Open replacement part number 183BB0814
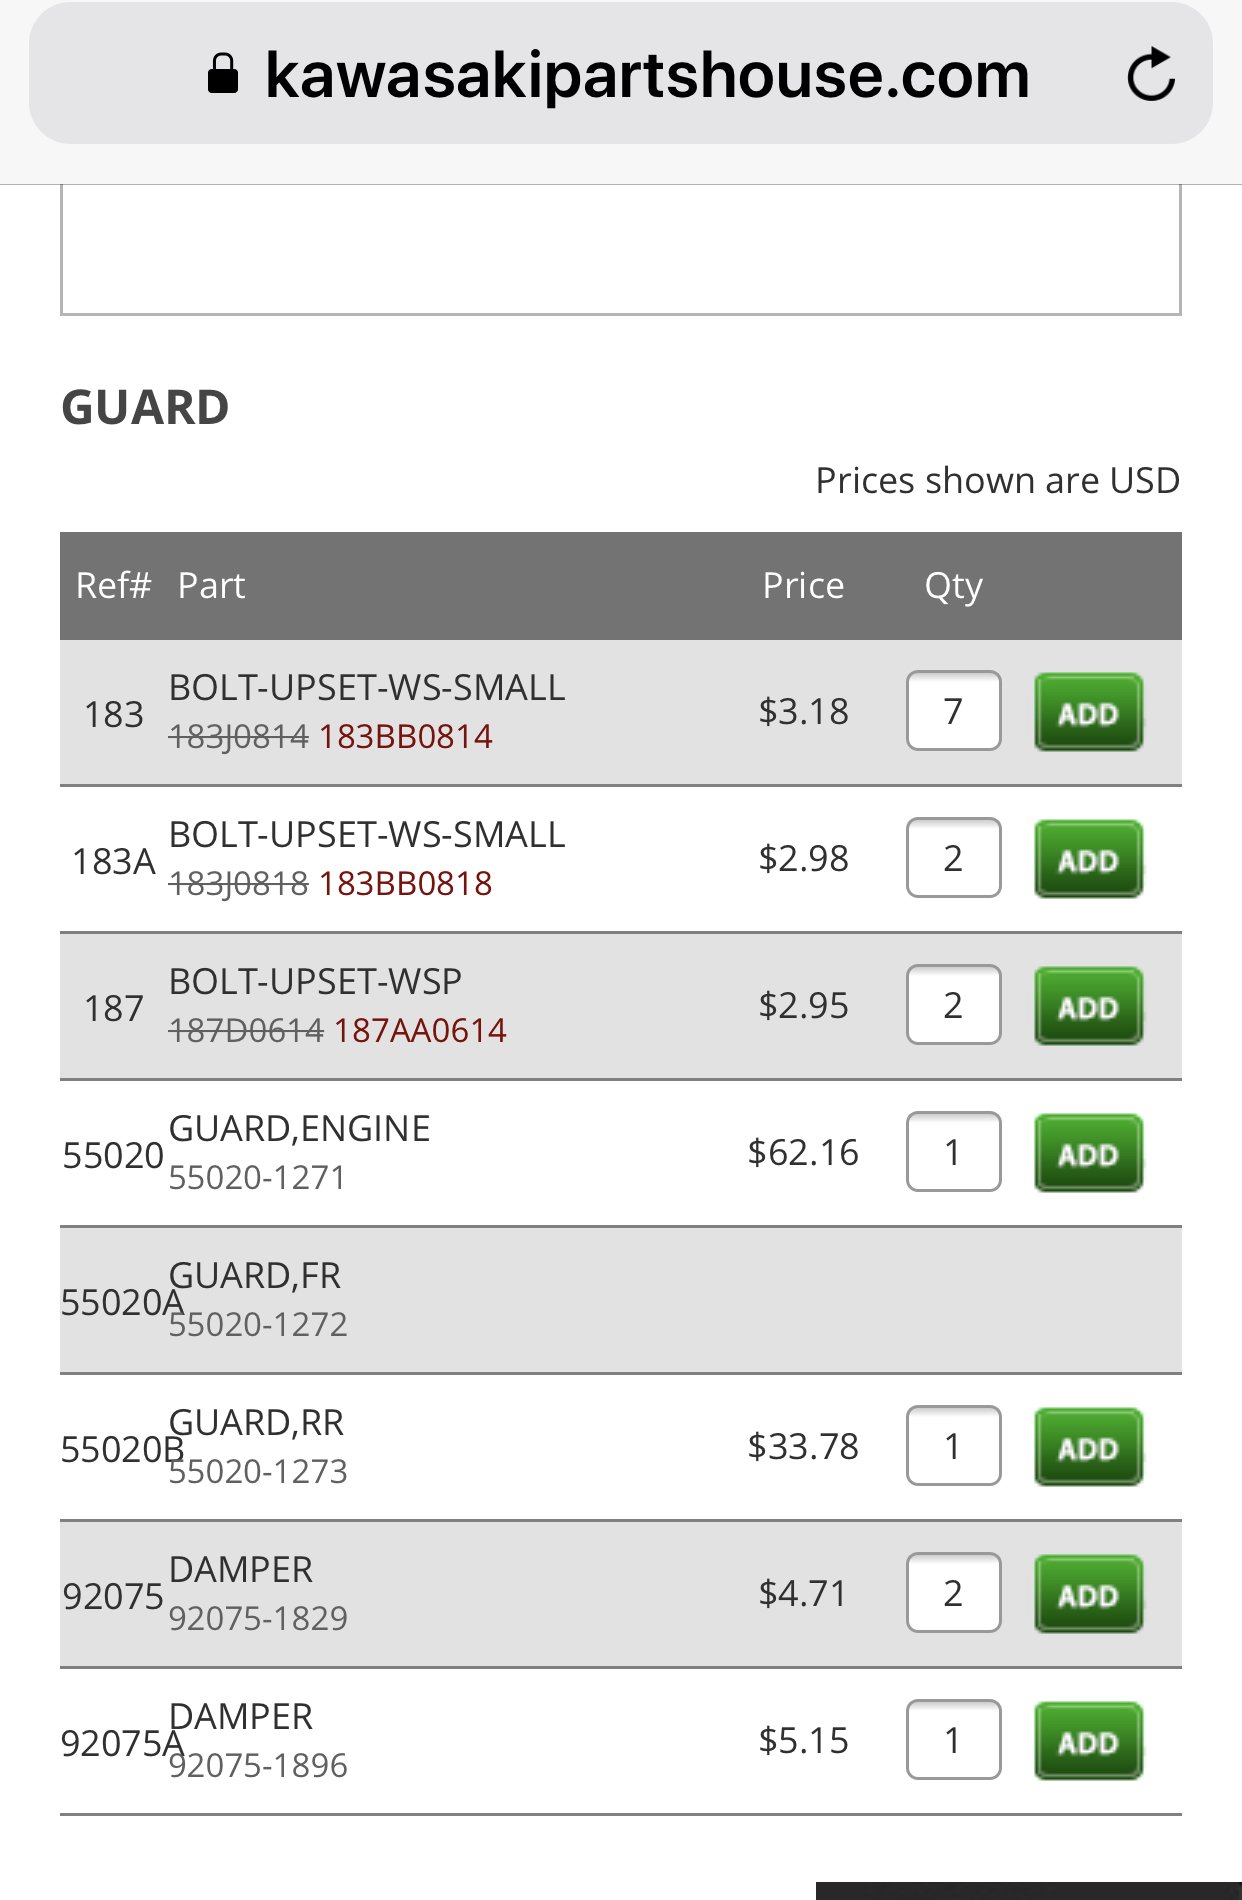1242x1900 pixels. click(x=405, y=737)
